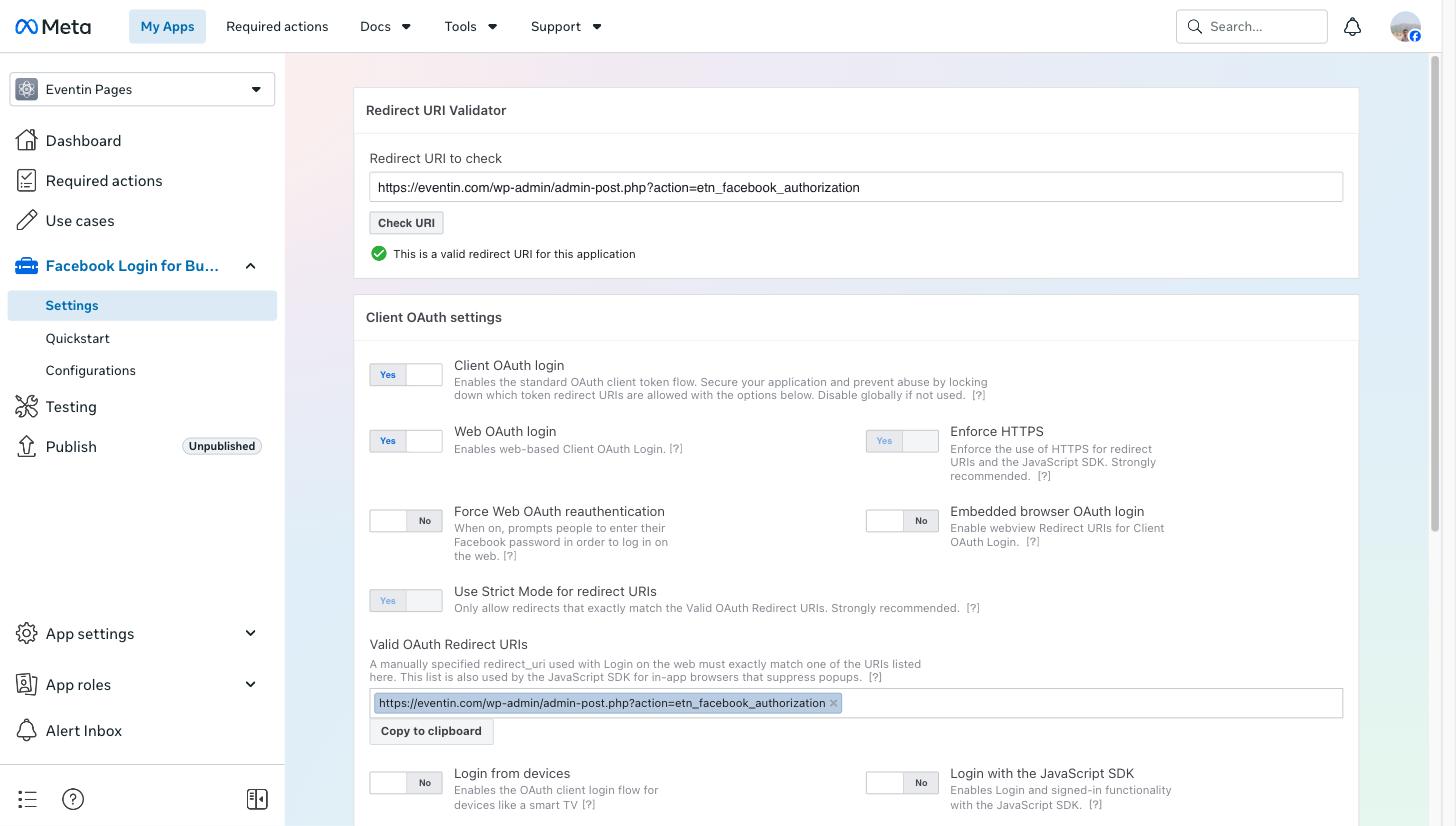Focus the top Search field
1456x826 pixels.
[1252, 27]
